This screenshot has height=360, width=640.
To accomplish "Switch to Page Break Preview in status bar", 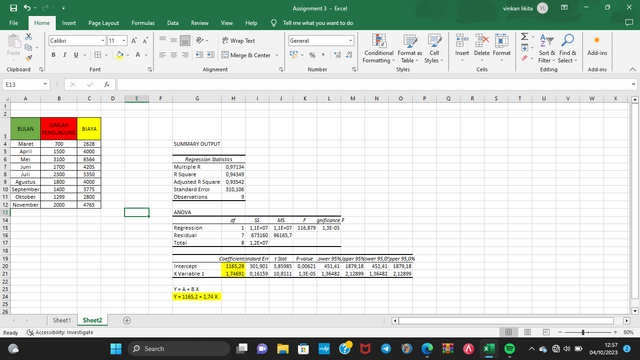I will tap(546, 332).
